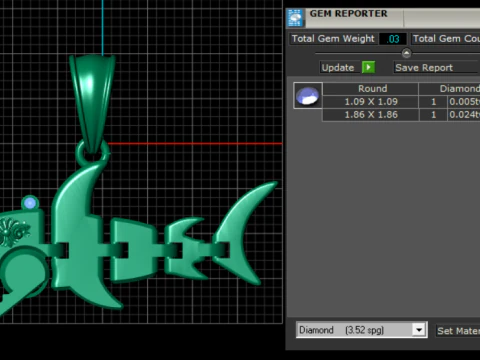The image size is (480, 360).
Task: Click the Gem Reporter panel icon
Action: click(x=295, y=17)
